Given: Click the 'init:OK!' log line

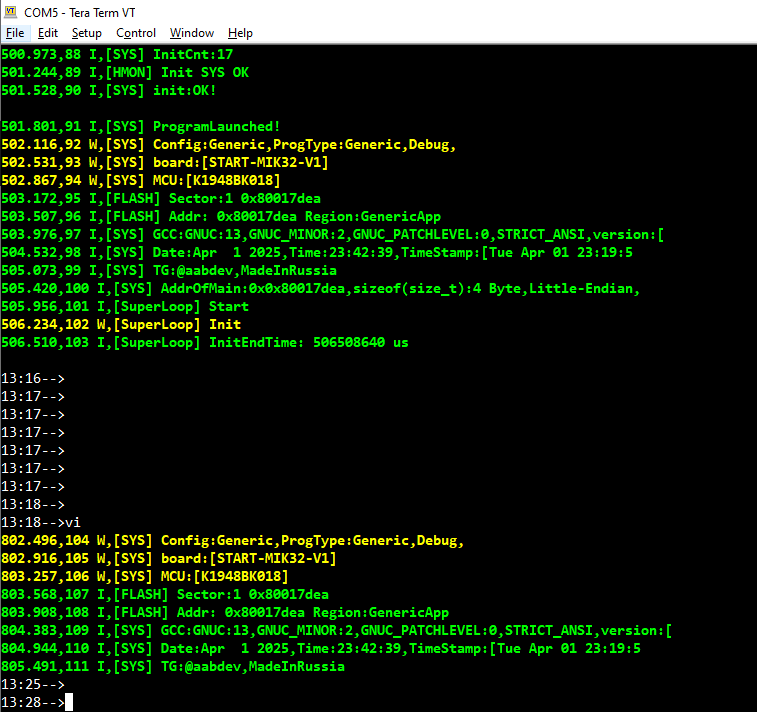Looking at the screenshot, I should tap(109, 90).
